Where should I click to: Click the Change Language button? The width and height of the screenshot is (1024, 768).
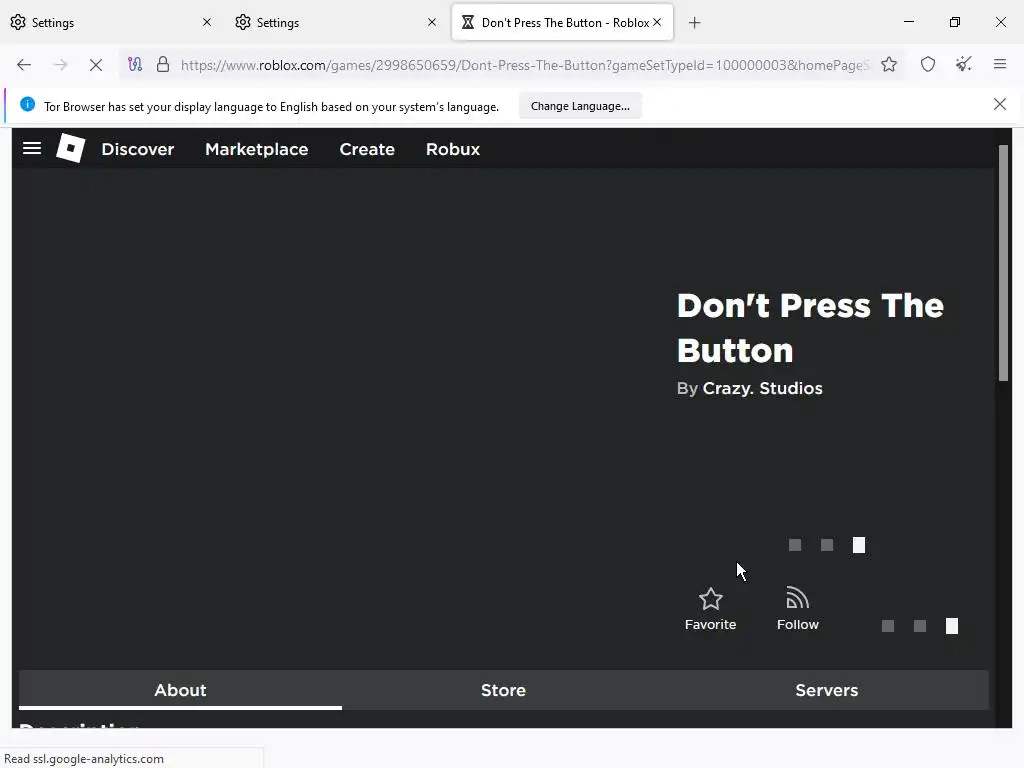coord(580,106)
